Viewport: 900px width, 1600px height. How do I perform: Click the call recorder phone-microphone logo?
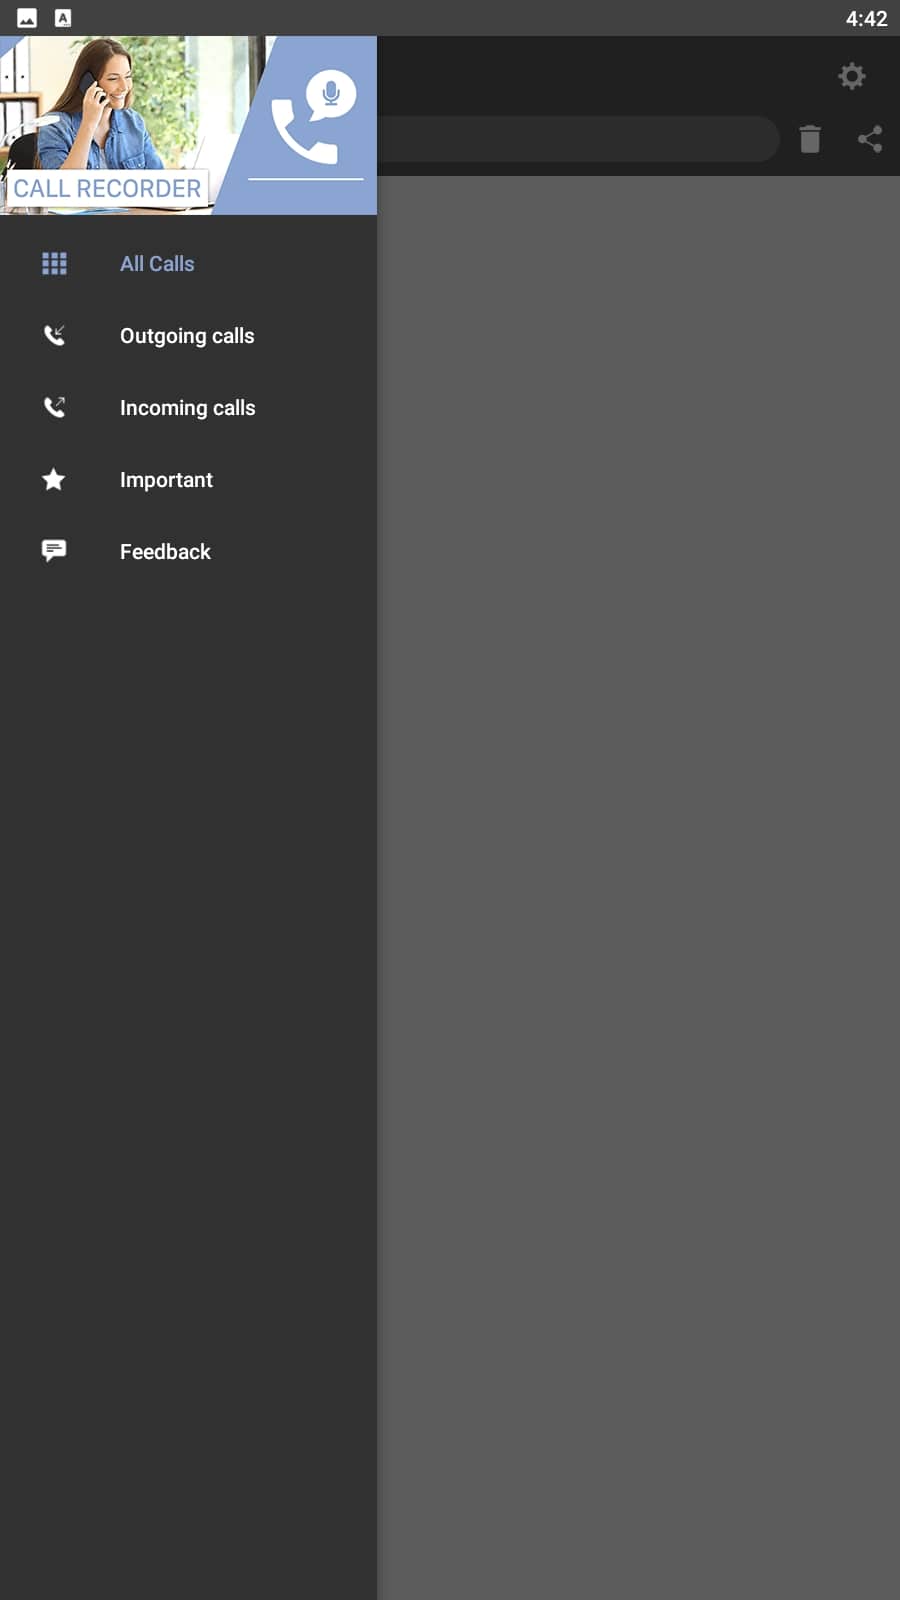tap(313, 117)
